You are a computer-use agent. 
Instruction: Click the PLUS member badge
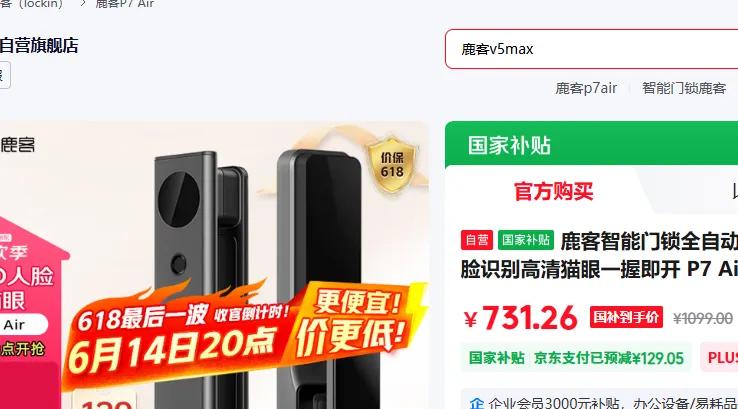coord(722,358)
